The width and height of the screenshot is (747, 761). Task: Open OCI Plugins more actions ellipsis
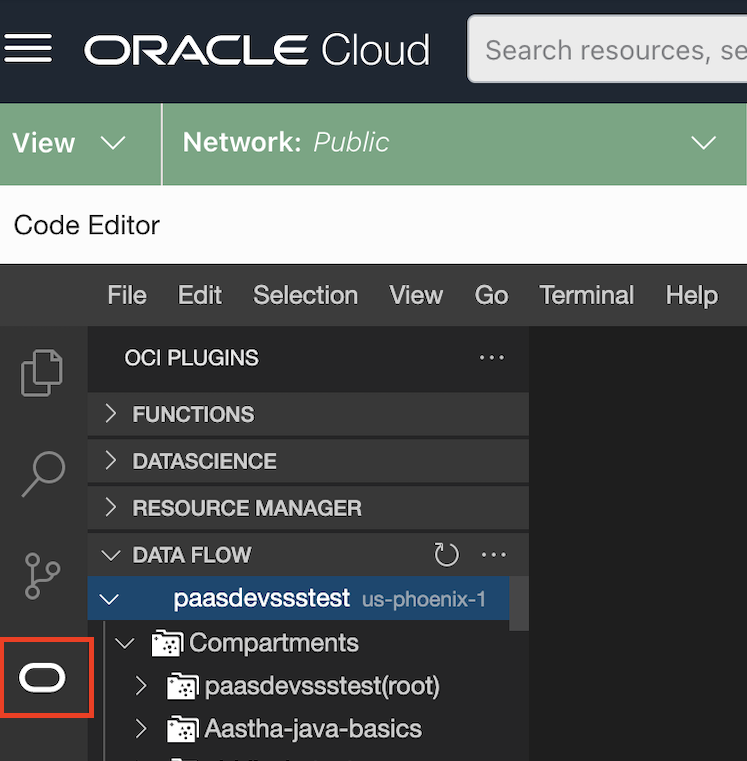point(492,358)
